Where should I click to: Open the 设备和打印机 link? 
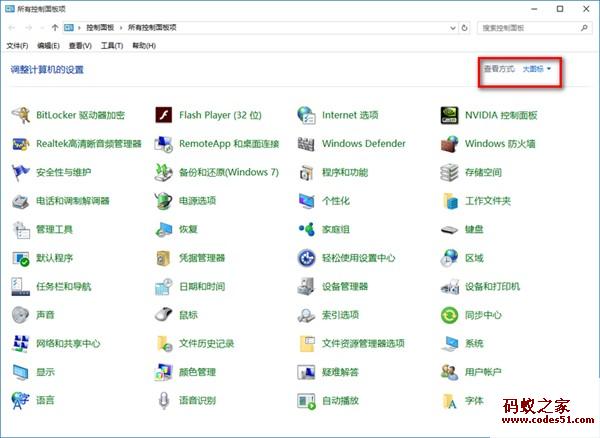(x=492, y=287)
